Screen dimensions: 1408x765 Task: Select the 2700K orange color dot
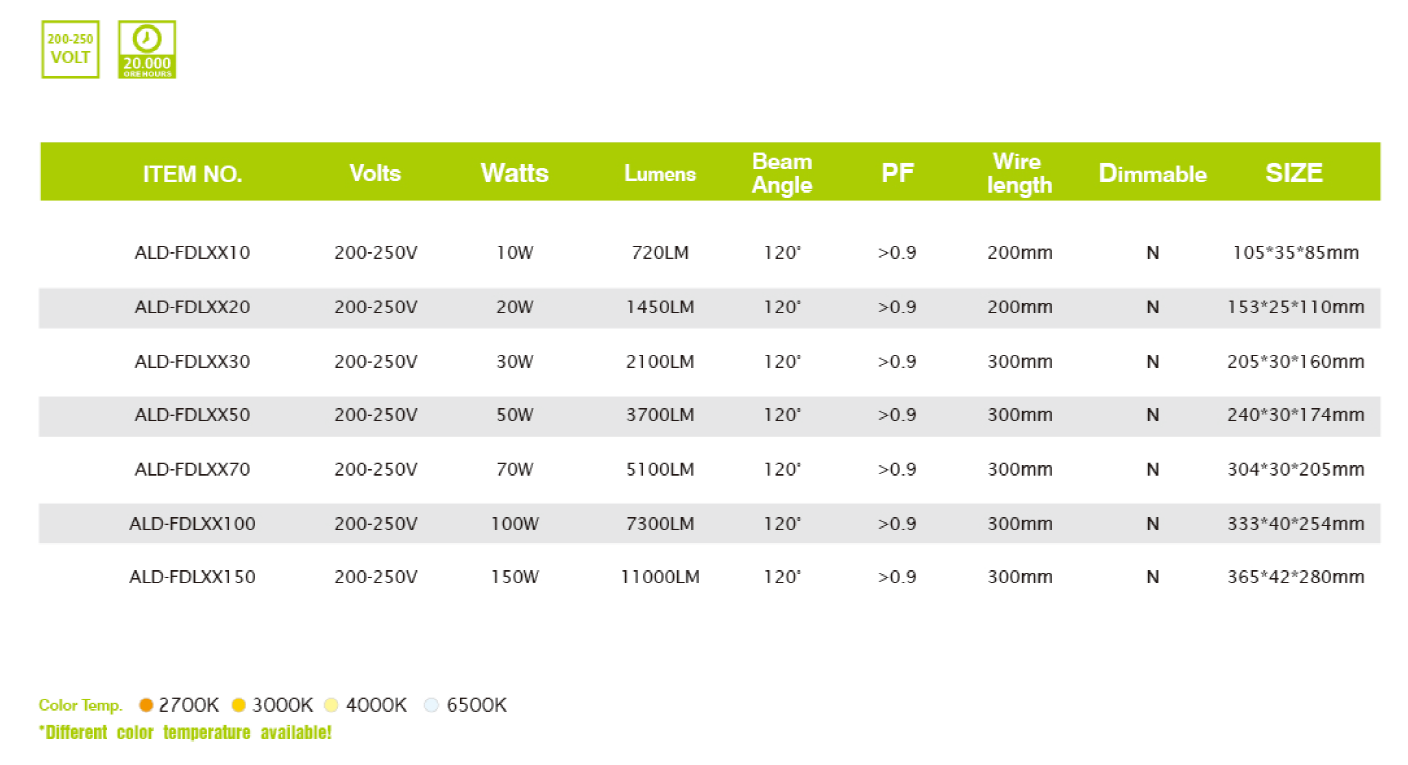click(146, 705)
